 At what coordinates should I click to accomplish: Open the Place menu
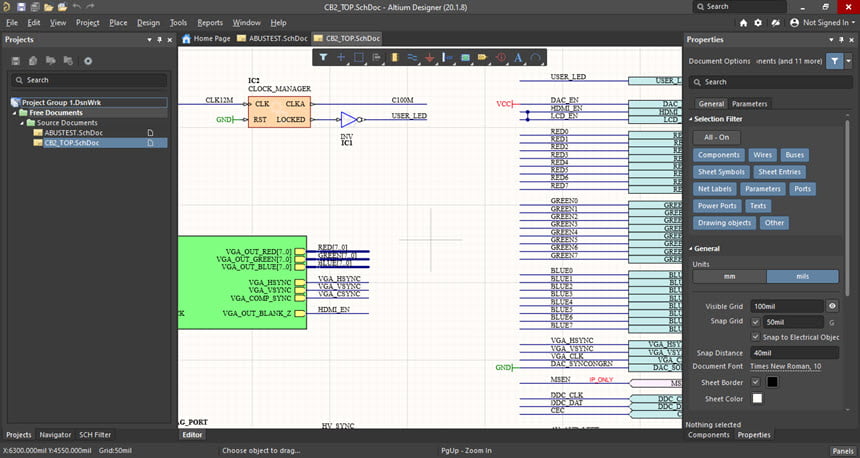point(118,22)
